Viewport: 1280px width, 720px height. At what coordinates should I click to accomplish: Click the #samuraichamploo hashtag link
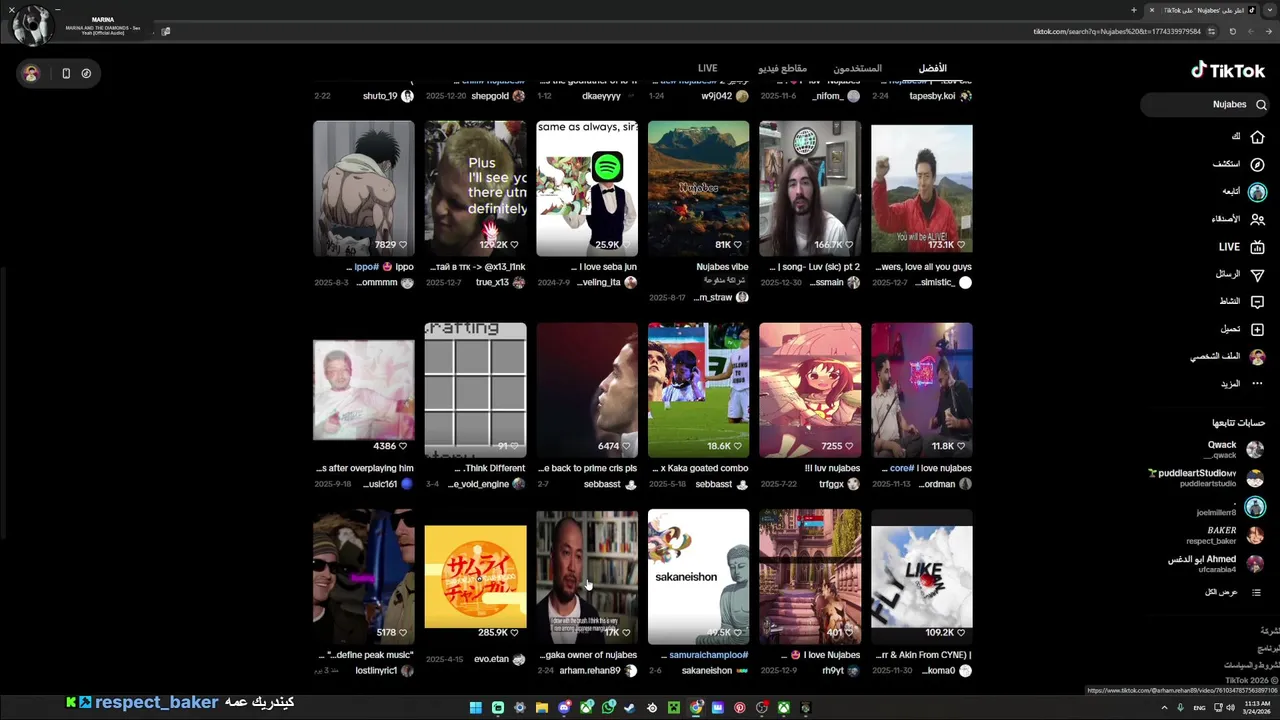point(708,655)
